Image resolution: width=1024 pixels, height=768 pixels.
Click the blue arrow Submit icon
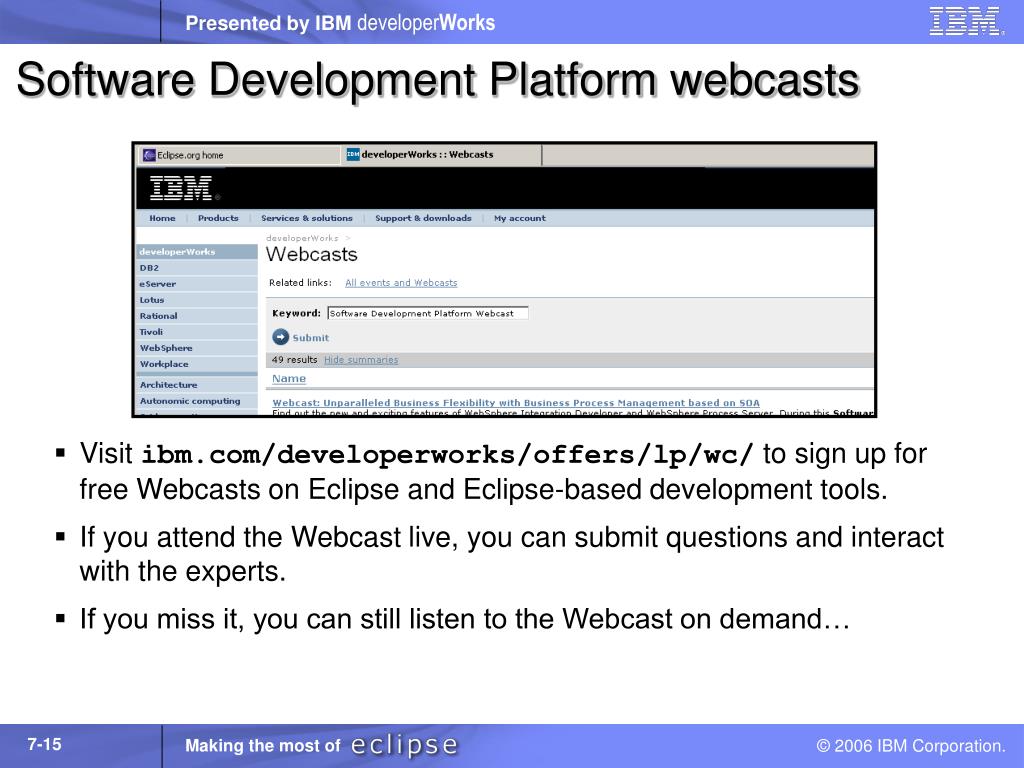pyautogui.click(x=281, y=337)
